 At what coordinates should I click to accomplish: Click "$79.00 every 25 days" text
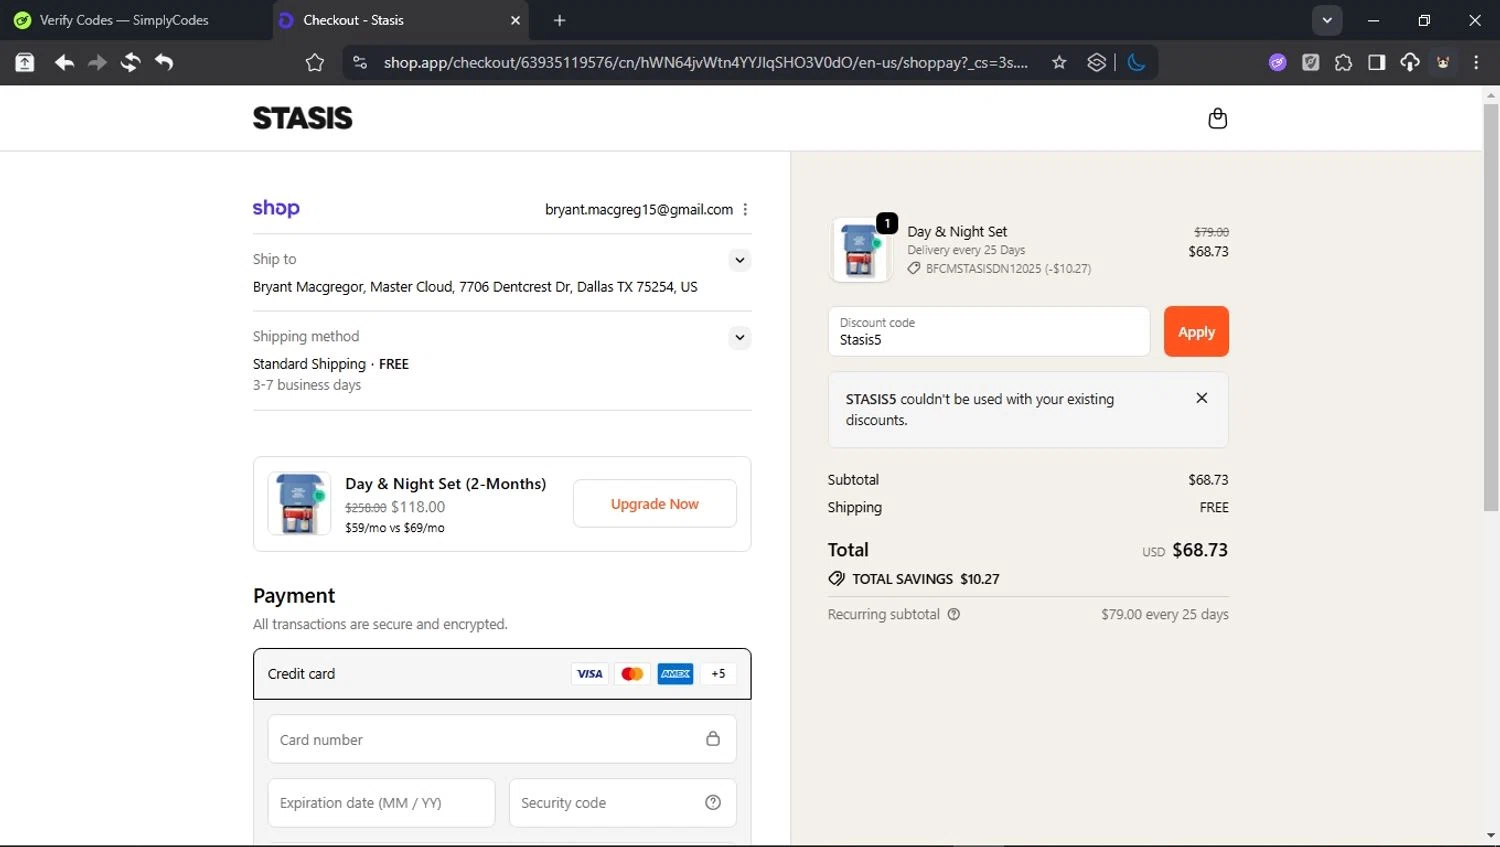tap(1165, 614)
